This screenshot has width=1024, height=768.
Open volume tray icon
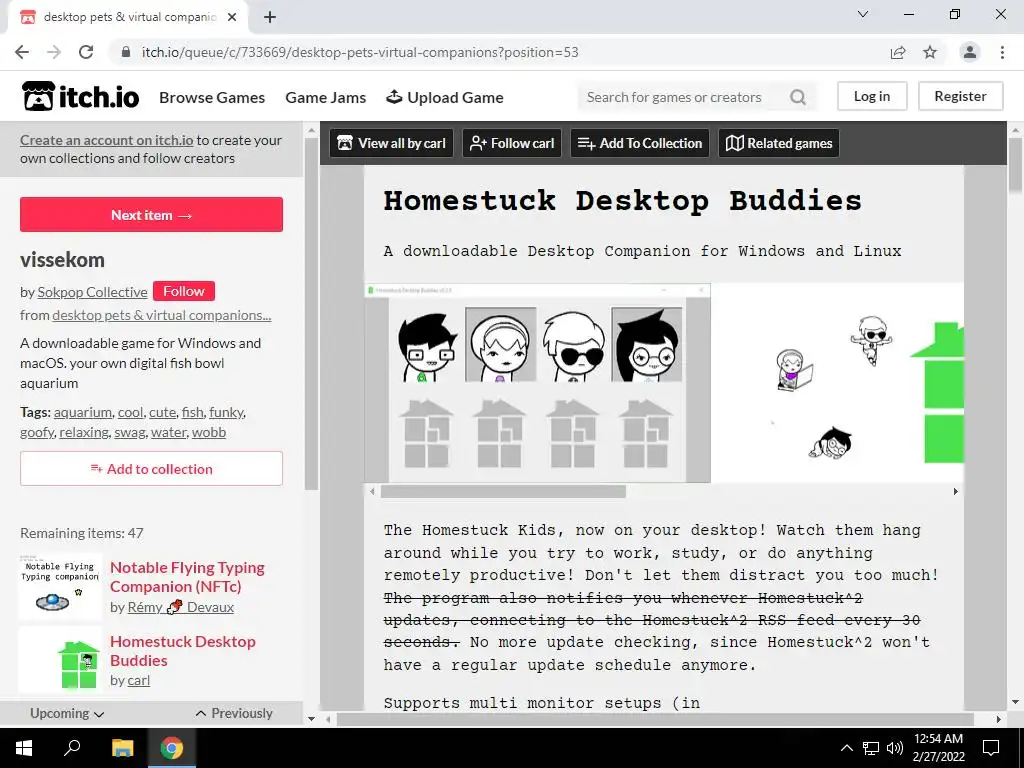point(895,748)
